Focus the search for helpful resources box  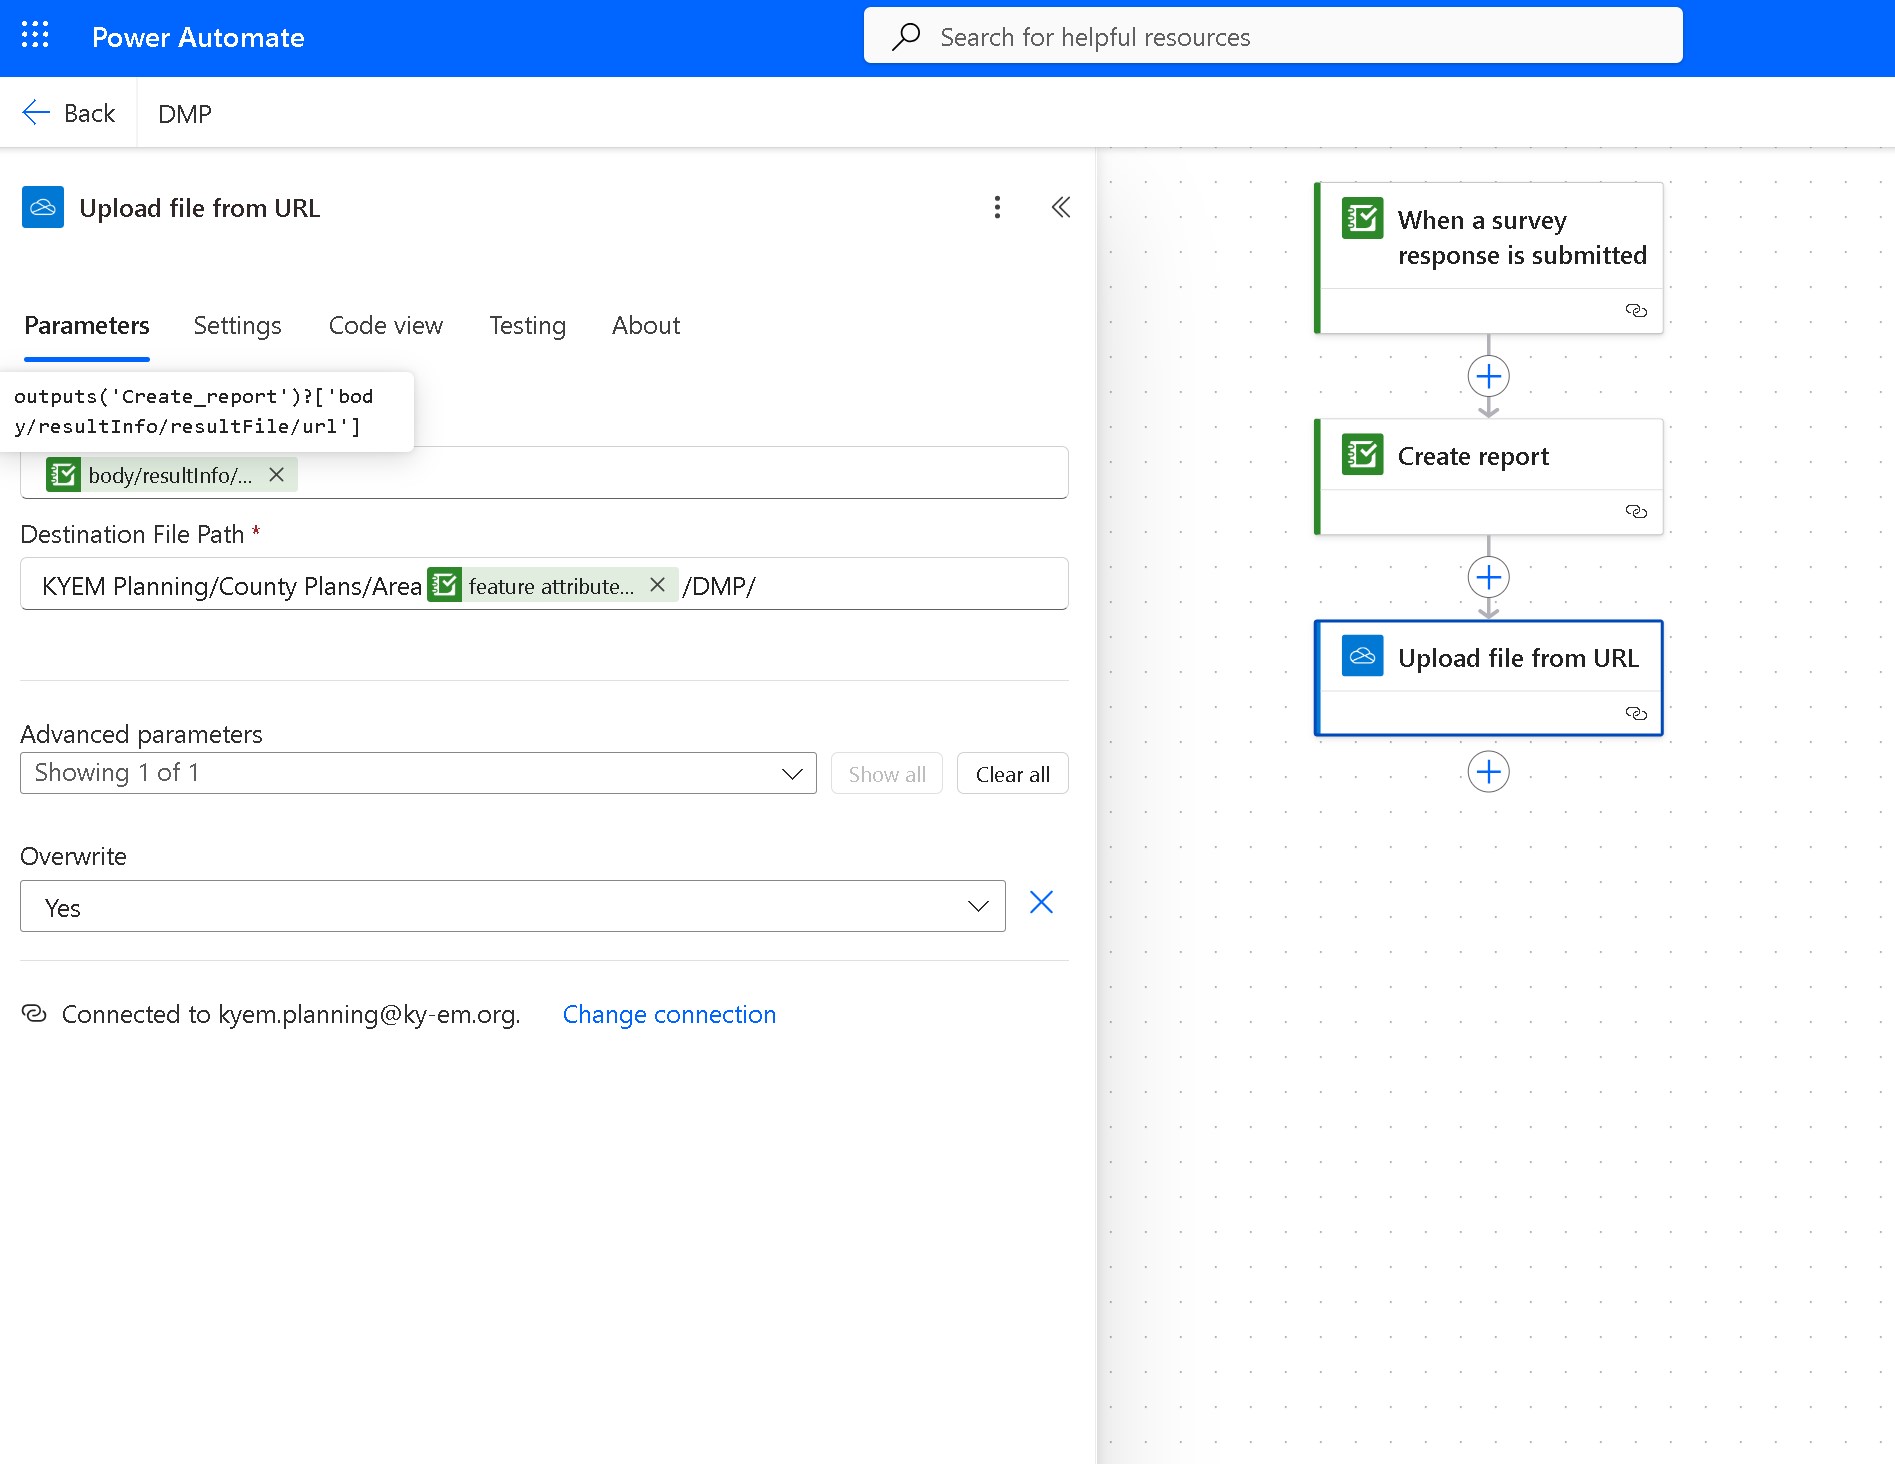click(x=1273, y=37)
